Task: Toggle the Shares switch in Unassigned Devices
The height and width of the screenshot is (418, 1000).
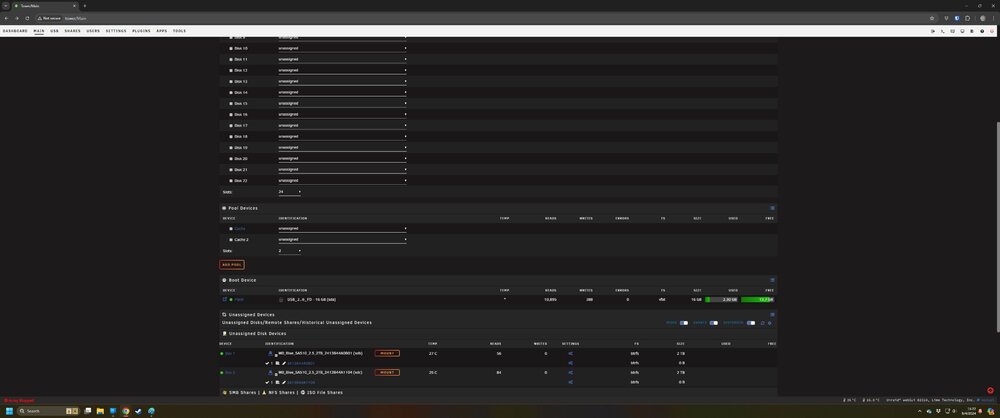Action: coord(714,323)
